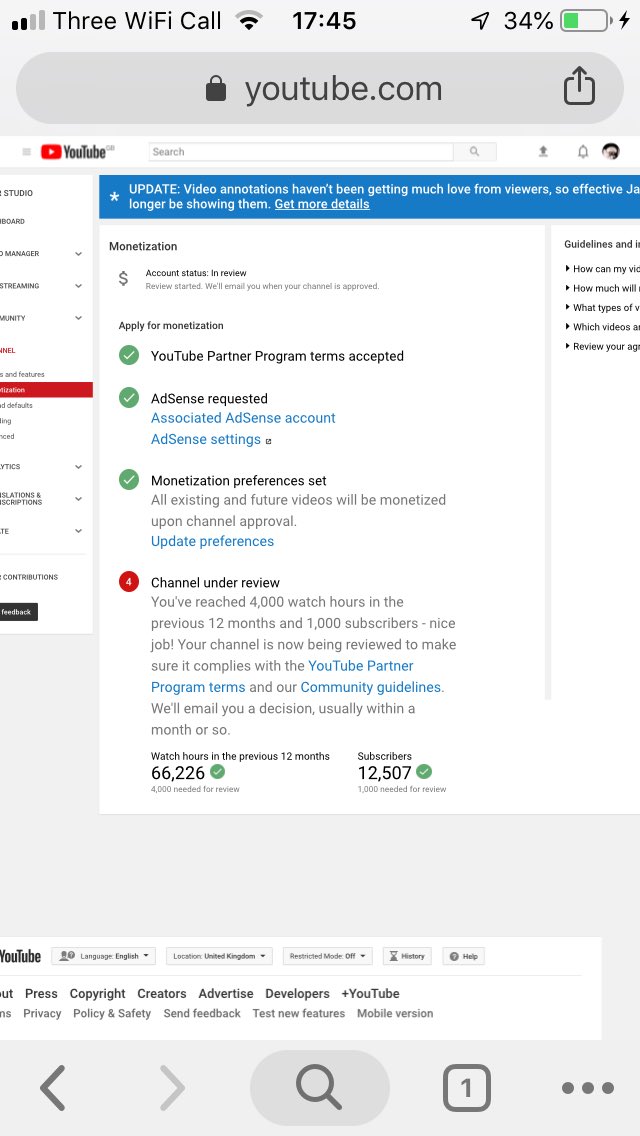This screenshot has width=640, height=1136.
Task: Click the dollar sign account status icon
Action: pos(123,278)
